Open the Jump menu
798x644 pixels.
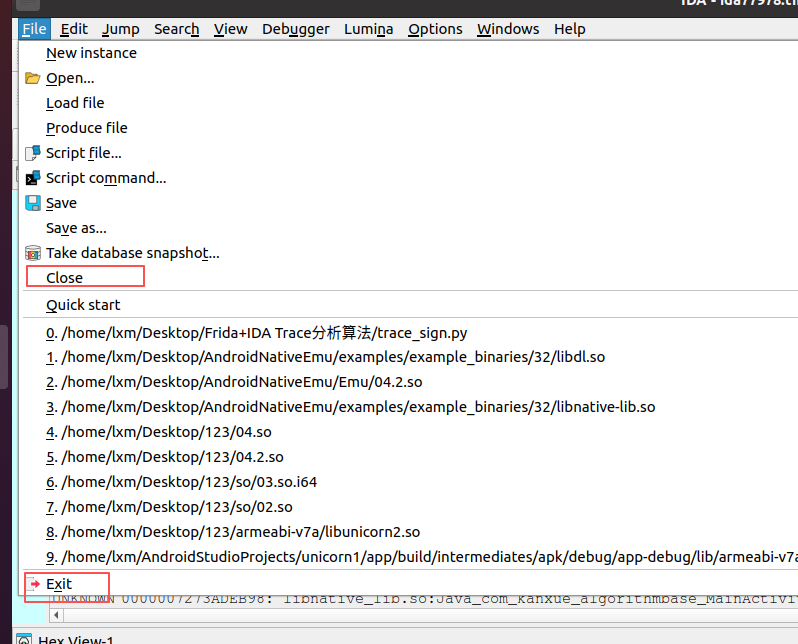pos(121,29)
